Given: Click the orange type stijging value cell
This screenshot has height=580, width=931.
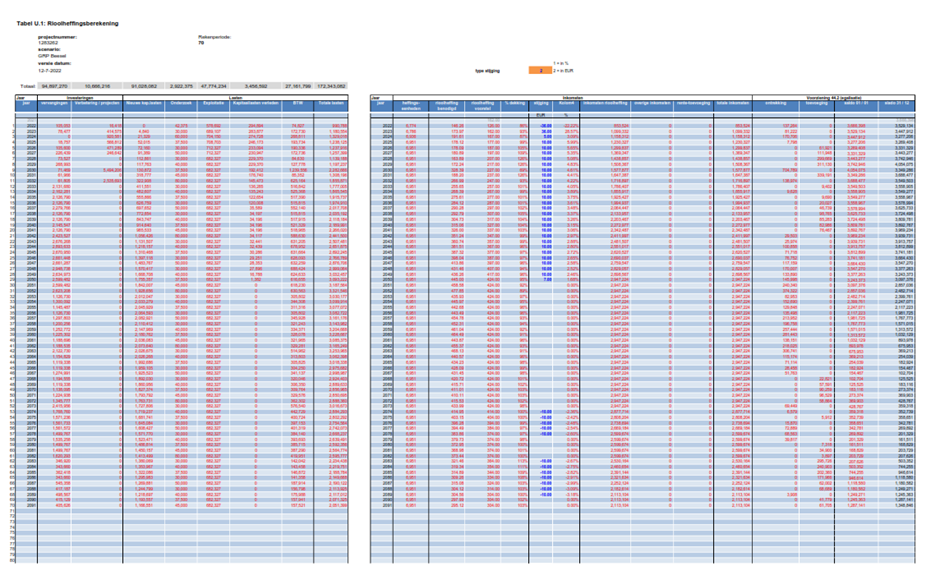Looking at the screenshot, I should tap(539, 72).
